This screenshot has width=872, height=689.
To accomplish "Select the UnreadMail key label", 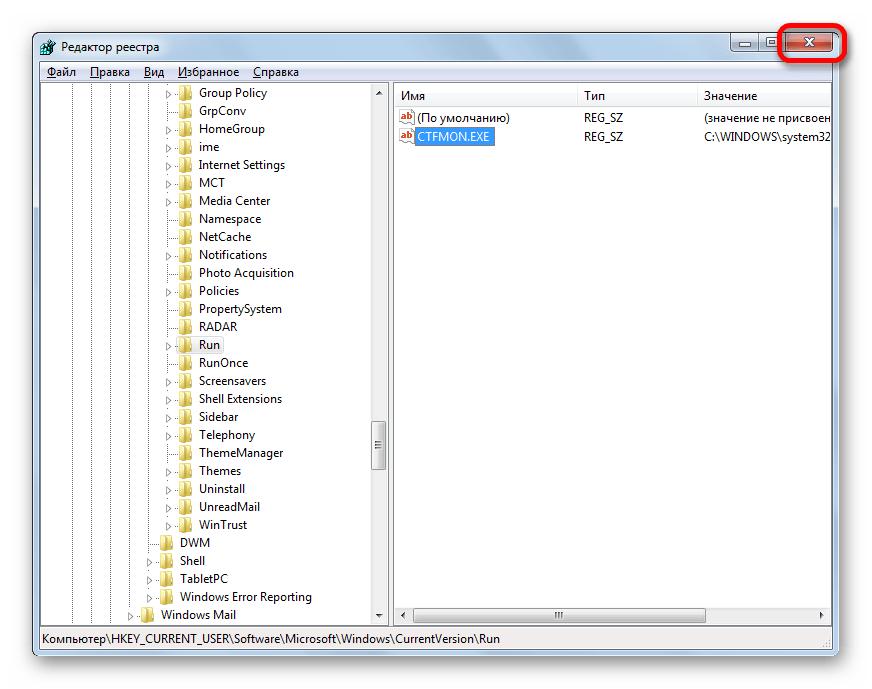I will point(229,507).
